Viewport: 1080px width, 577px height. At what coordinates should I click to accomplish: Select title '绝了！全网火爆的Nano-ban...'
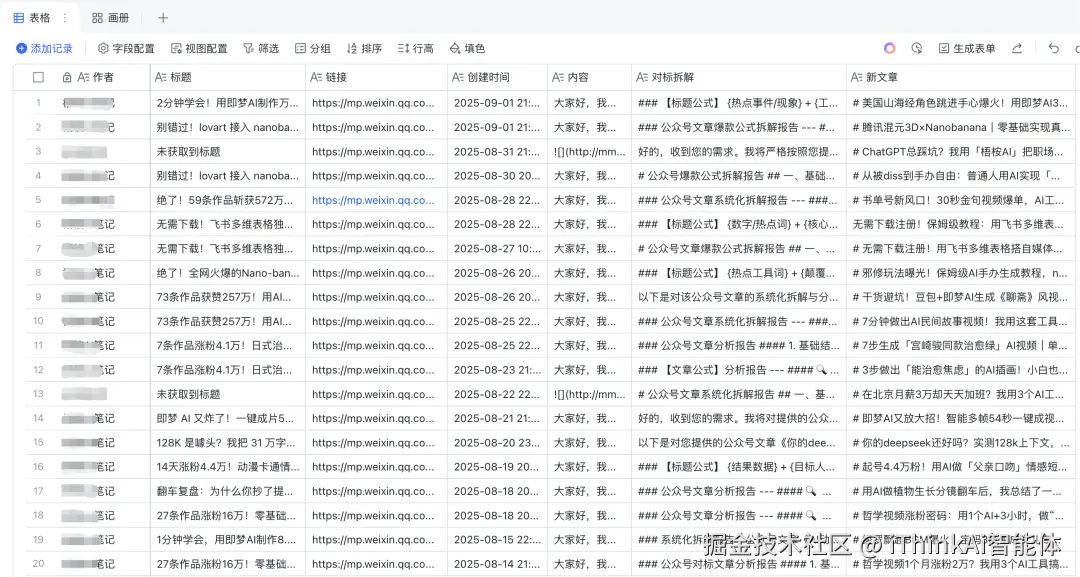coord(227,273)
